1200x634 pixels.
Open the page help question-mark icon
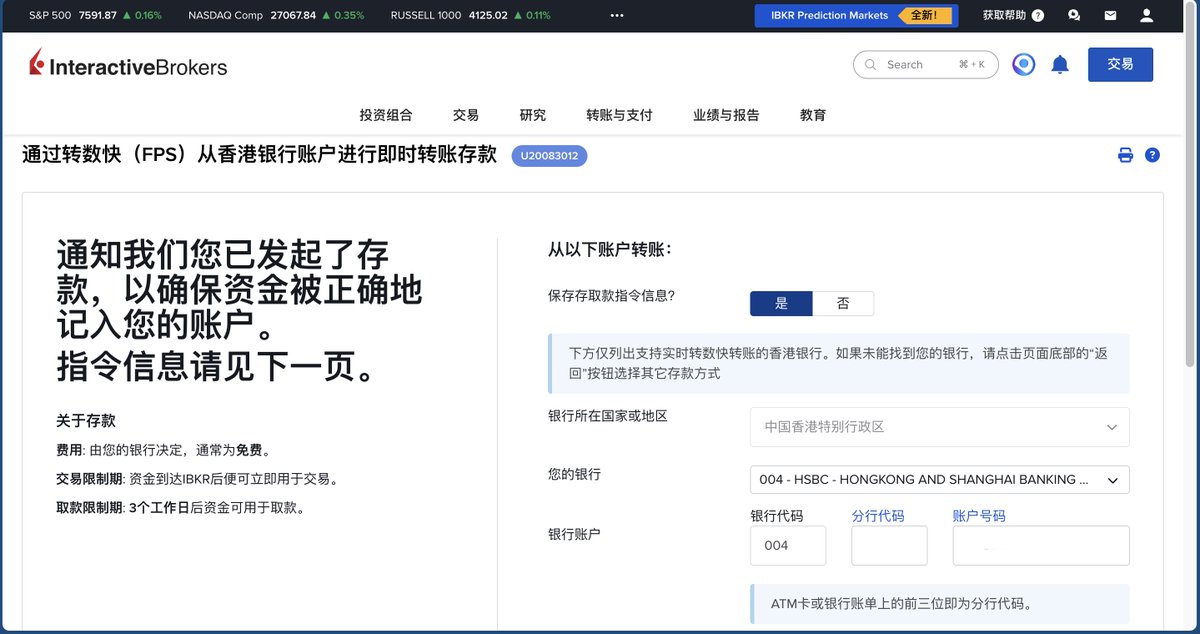(1152, 155)
